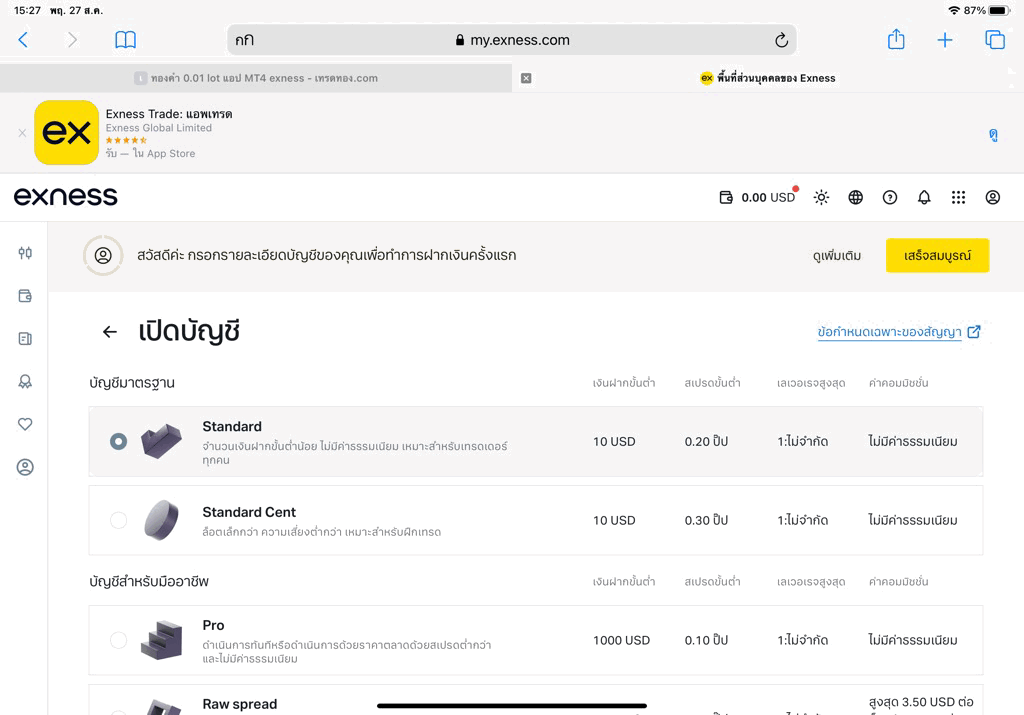Viewport: 1024px width, 715px height.
Task: Open the contract specifications link
Action: (x=899, y=332)
